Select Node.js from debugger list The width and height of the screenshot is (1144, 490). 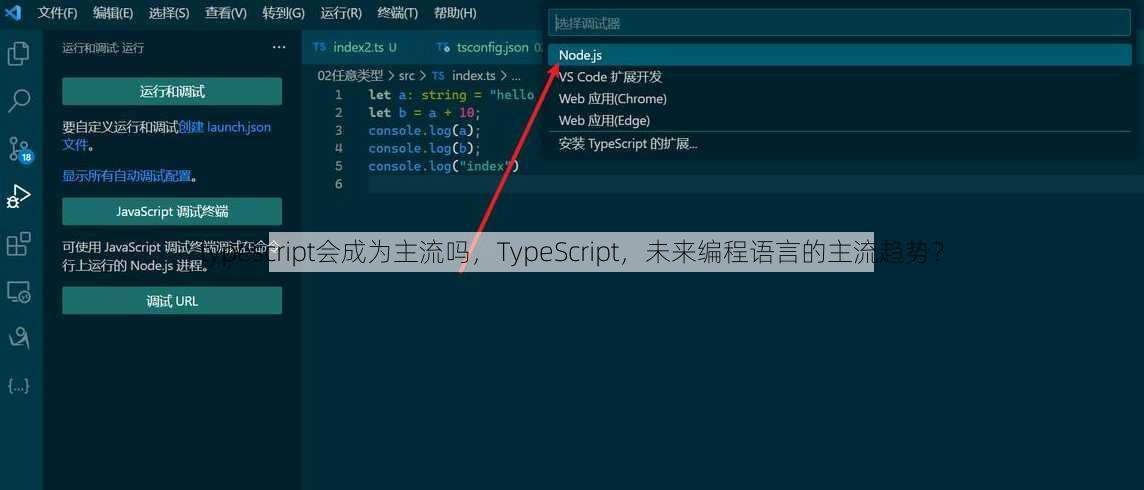tap(839, 55)
